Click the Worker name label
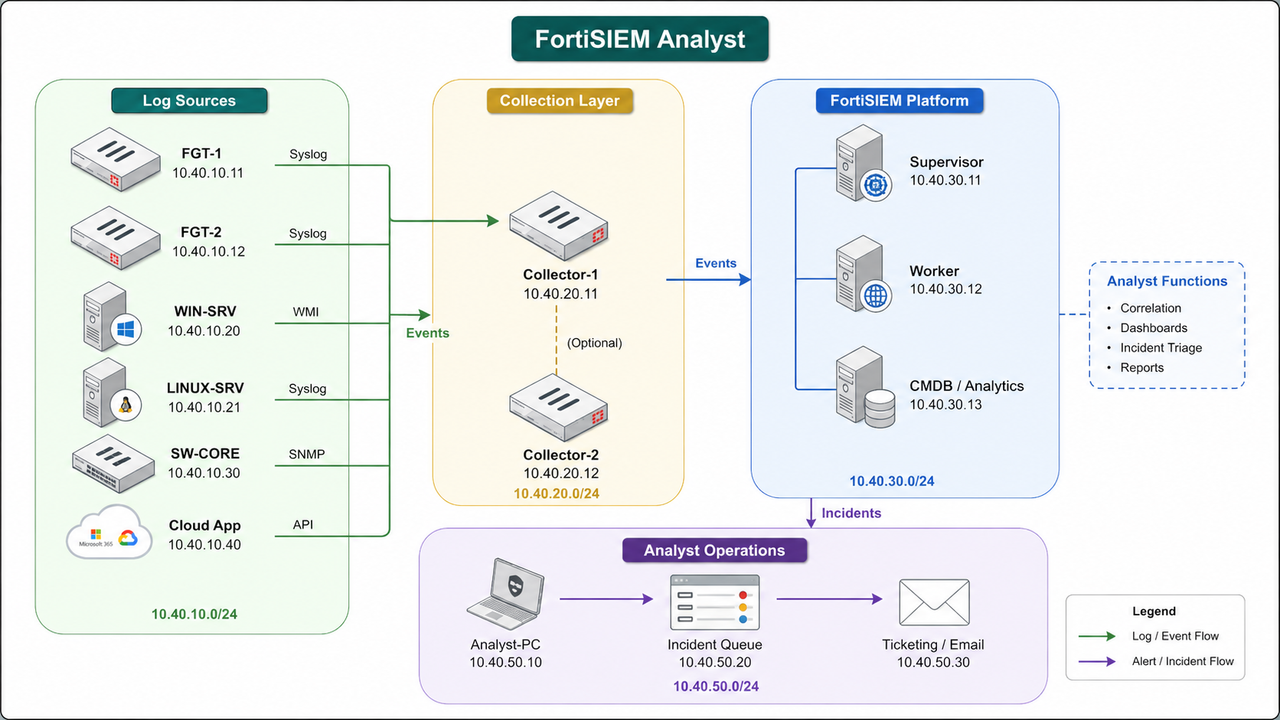This screenshot has width=1280, height=720. pyautogui.click(x=934, y=271)
